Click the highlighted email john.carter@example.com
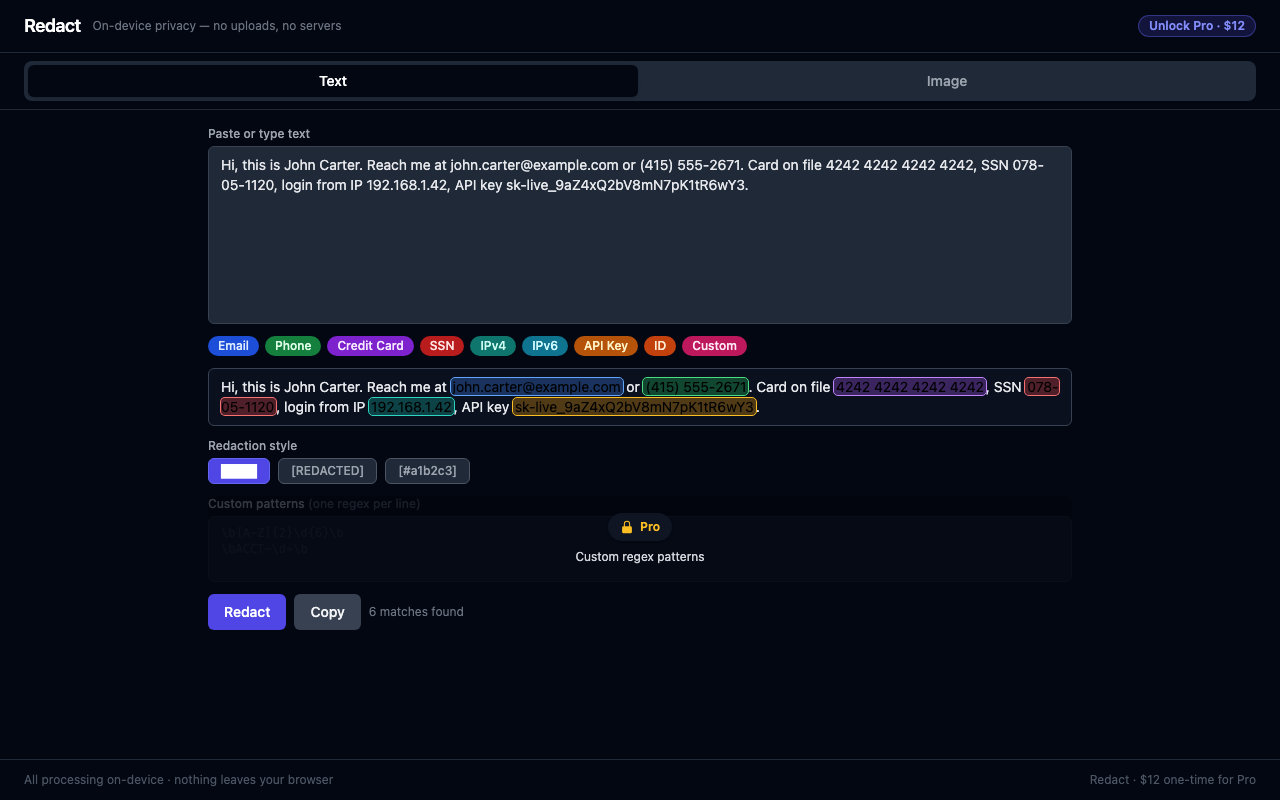Screen dimensions: 1280x800 537,387
